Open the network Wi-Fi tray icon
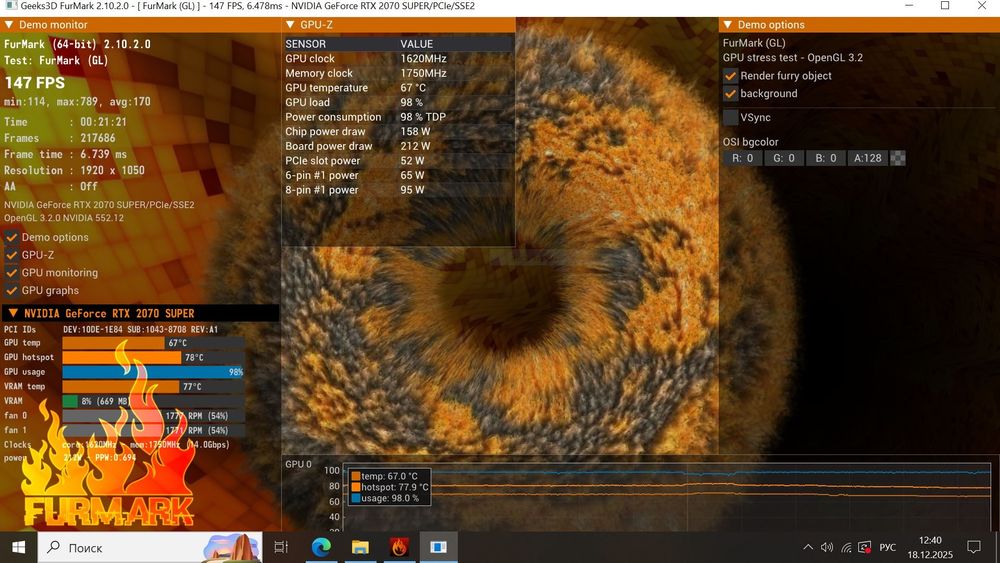The image size is (1000, 563). (846, 547)
